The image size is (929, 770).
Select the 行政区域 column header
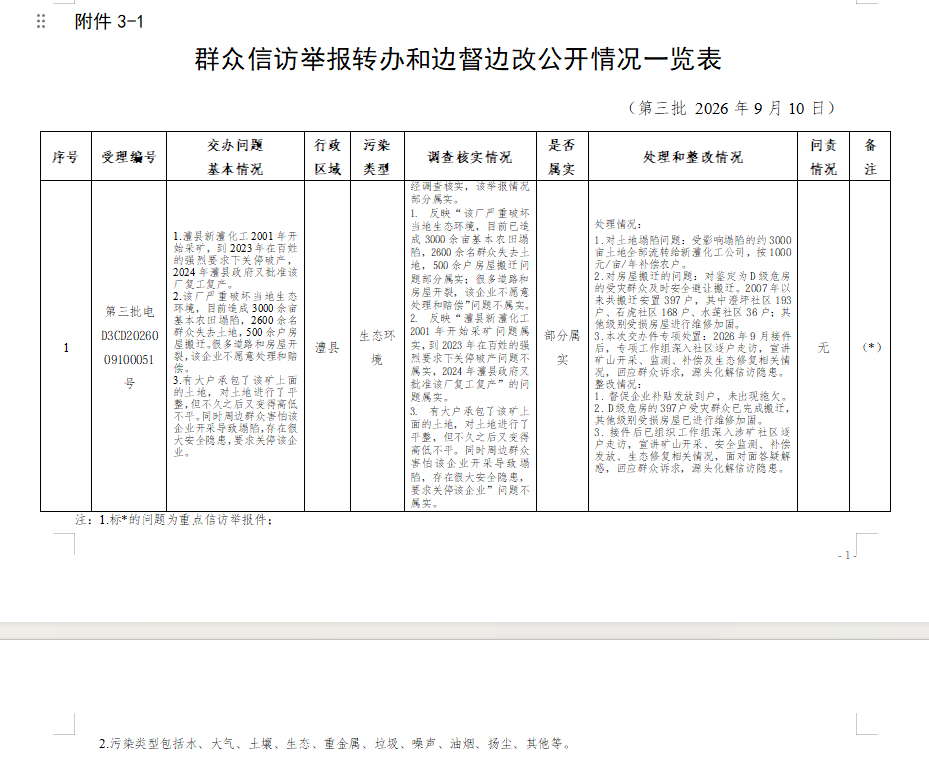click(x=328, y=156)
